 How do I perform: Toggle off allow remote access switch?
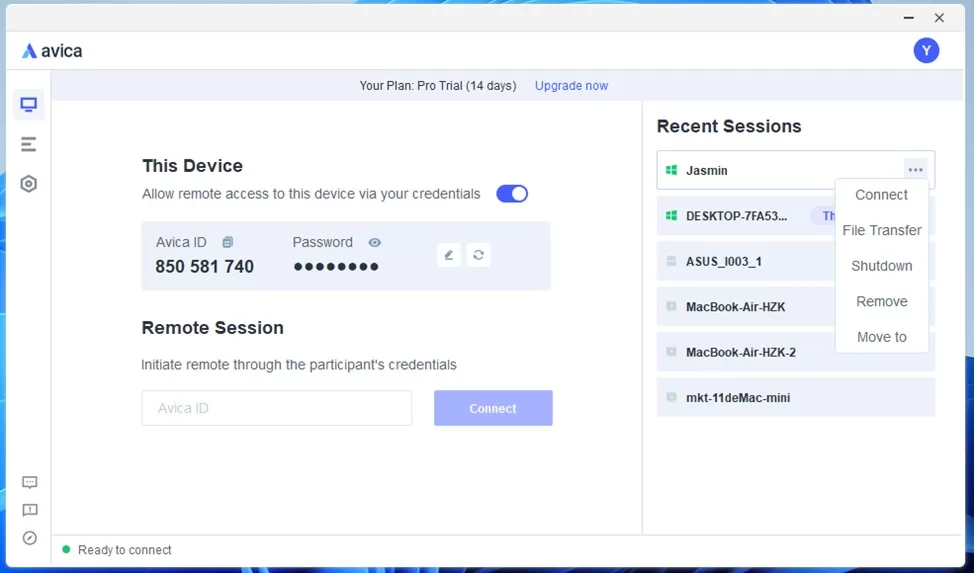tap(512, 194)
